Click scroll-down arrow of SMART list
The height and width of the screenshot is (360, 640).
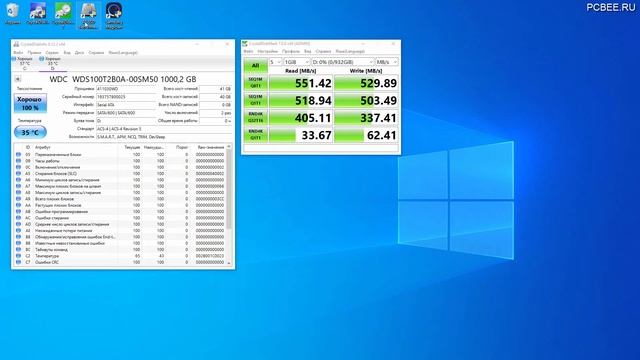coord(229,263)
